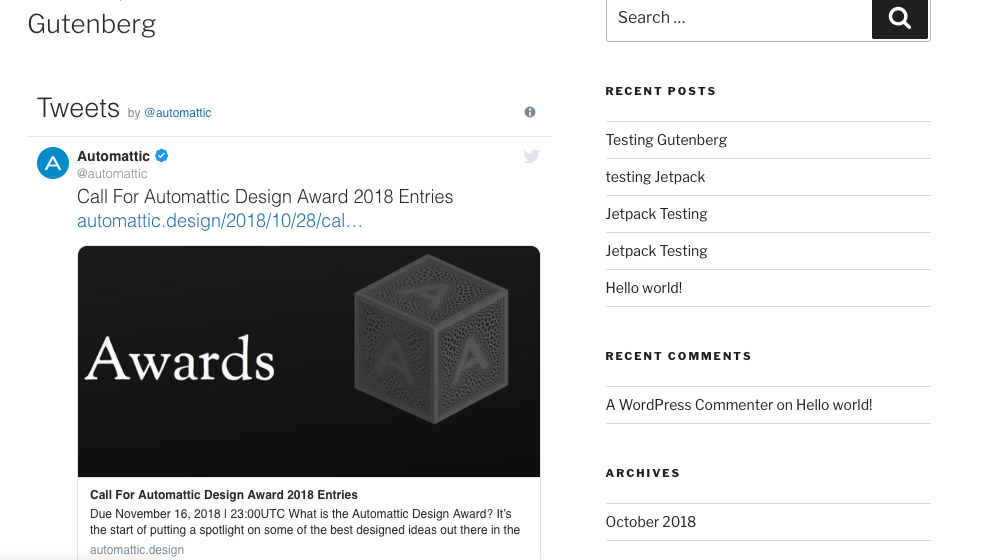Open the A WordPress Commenter link

(x=689, y=405)
